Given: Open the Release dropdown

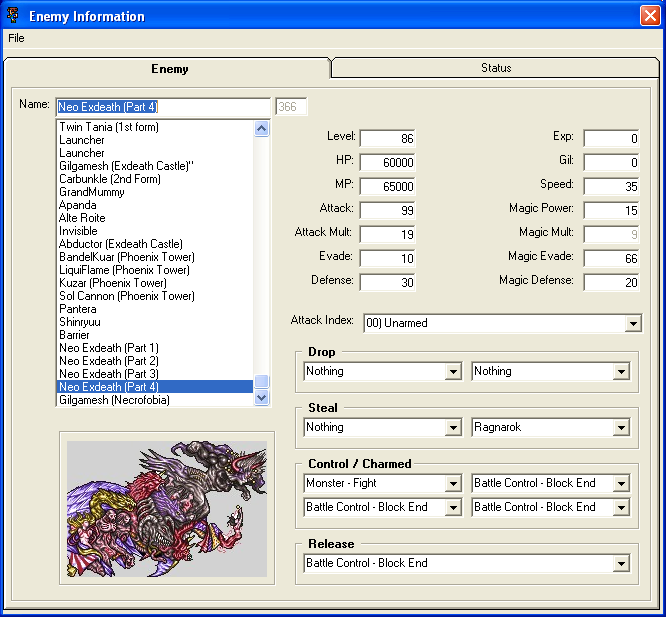Looking at the screenshot, I should click(x=621, y=564).
